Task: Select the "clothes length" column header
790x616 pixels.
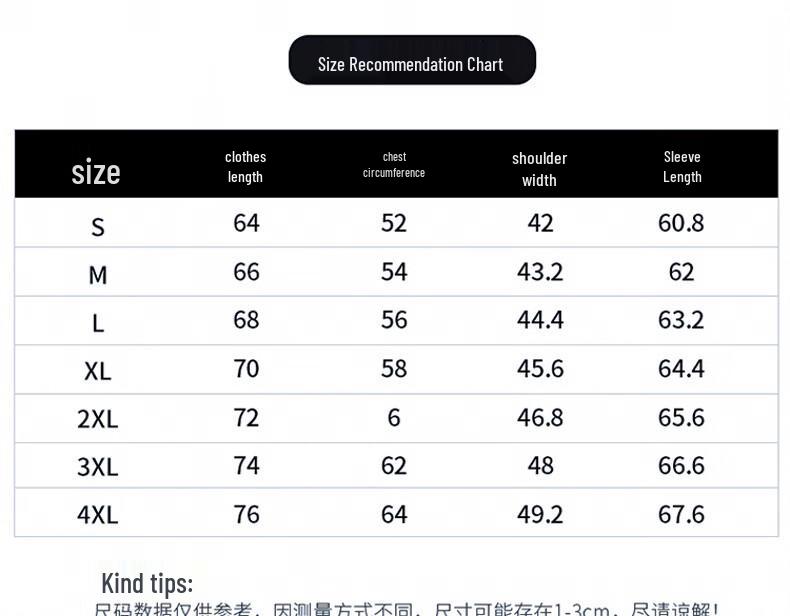Action: click(245, 166)
